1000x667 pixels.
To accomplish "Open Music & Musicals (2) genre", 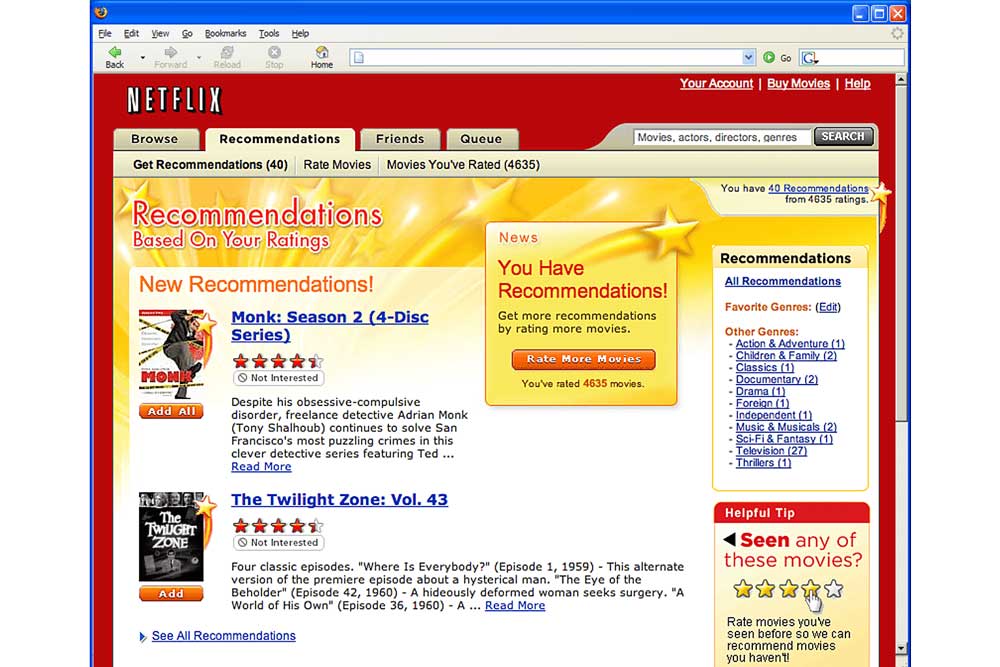I will point(786,427).
